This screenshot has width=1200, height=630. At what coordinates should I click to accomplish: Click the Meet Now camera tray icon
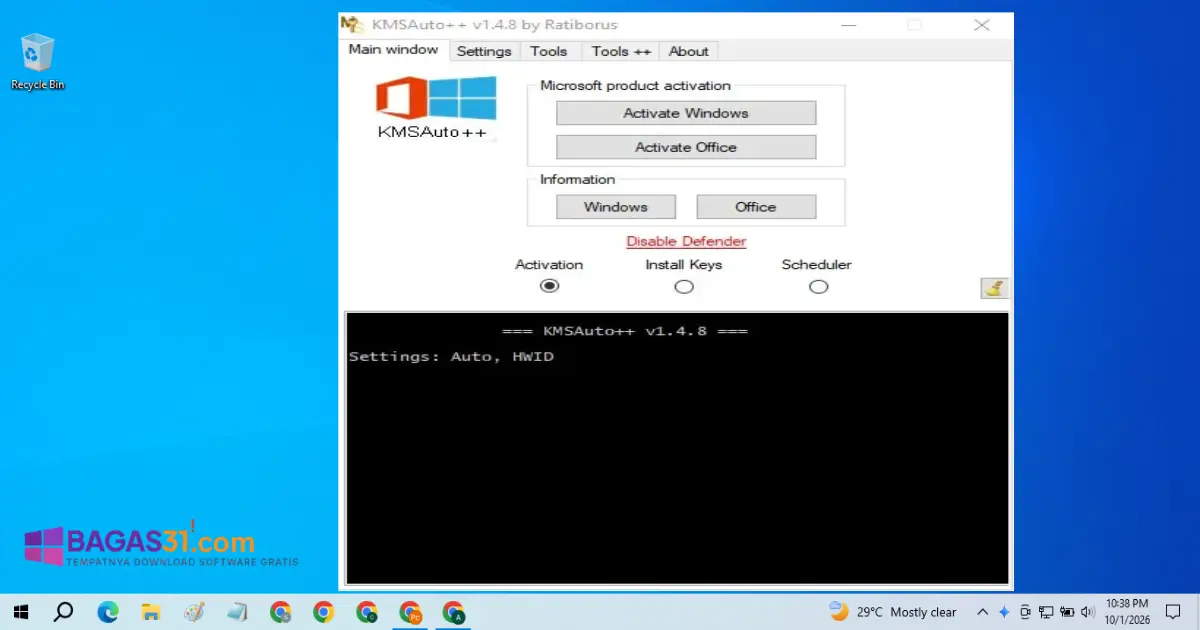click(1025, 612)
